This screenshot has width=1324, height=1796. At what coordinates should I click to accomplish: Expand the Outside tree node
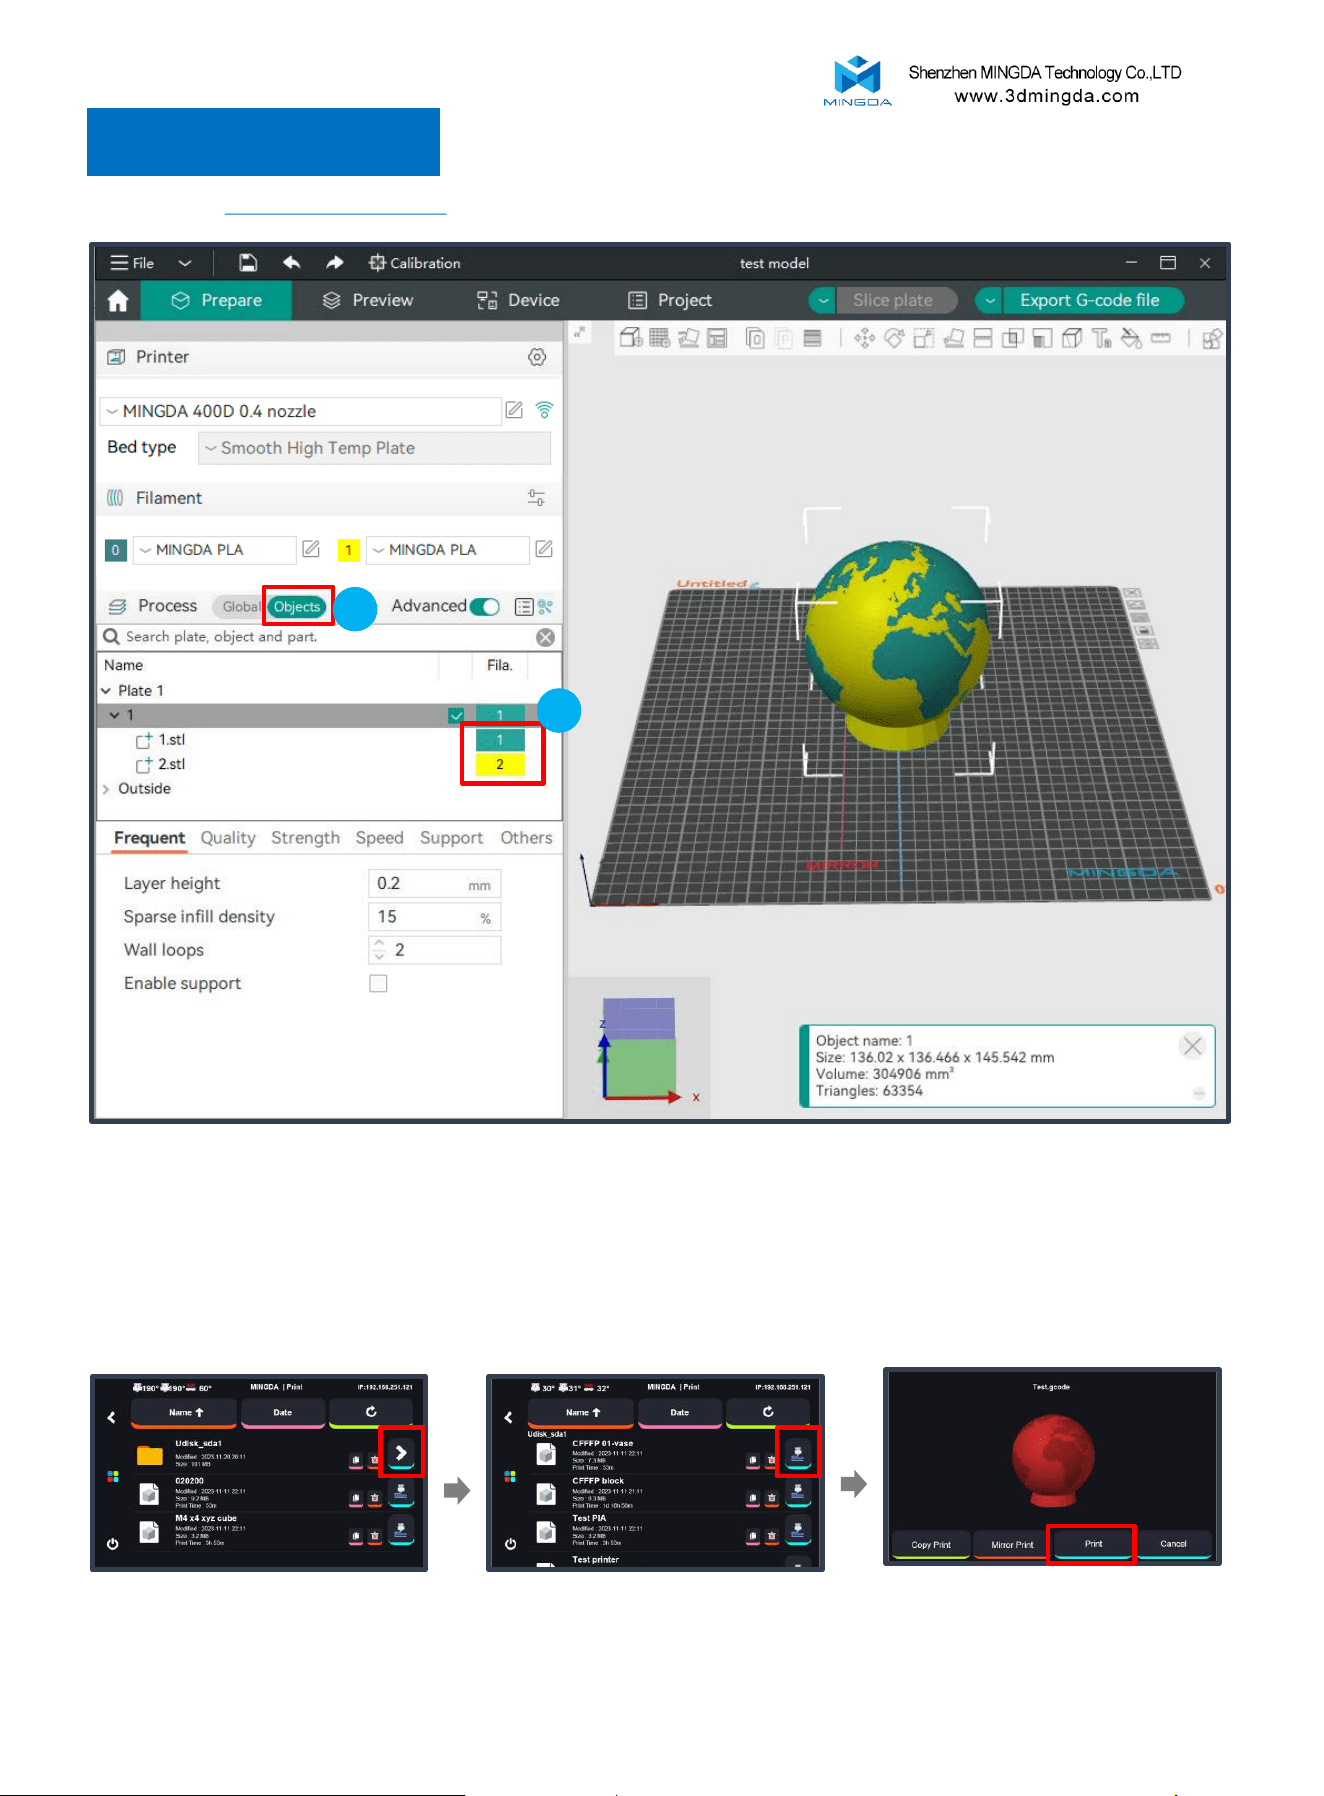(x=106, y=789)
